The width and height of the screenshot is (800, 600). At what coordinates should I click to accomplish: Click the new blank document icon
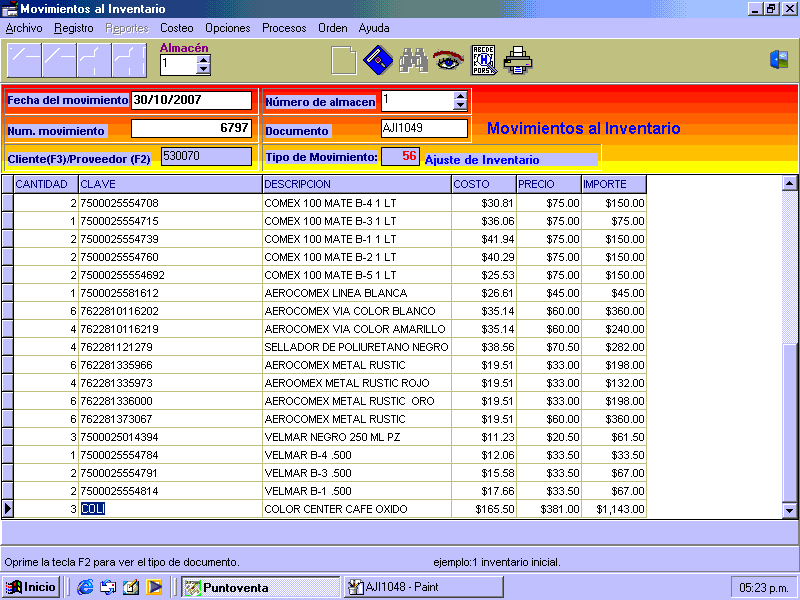(x=343, y=61)
